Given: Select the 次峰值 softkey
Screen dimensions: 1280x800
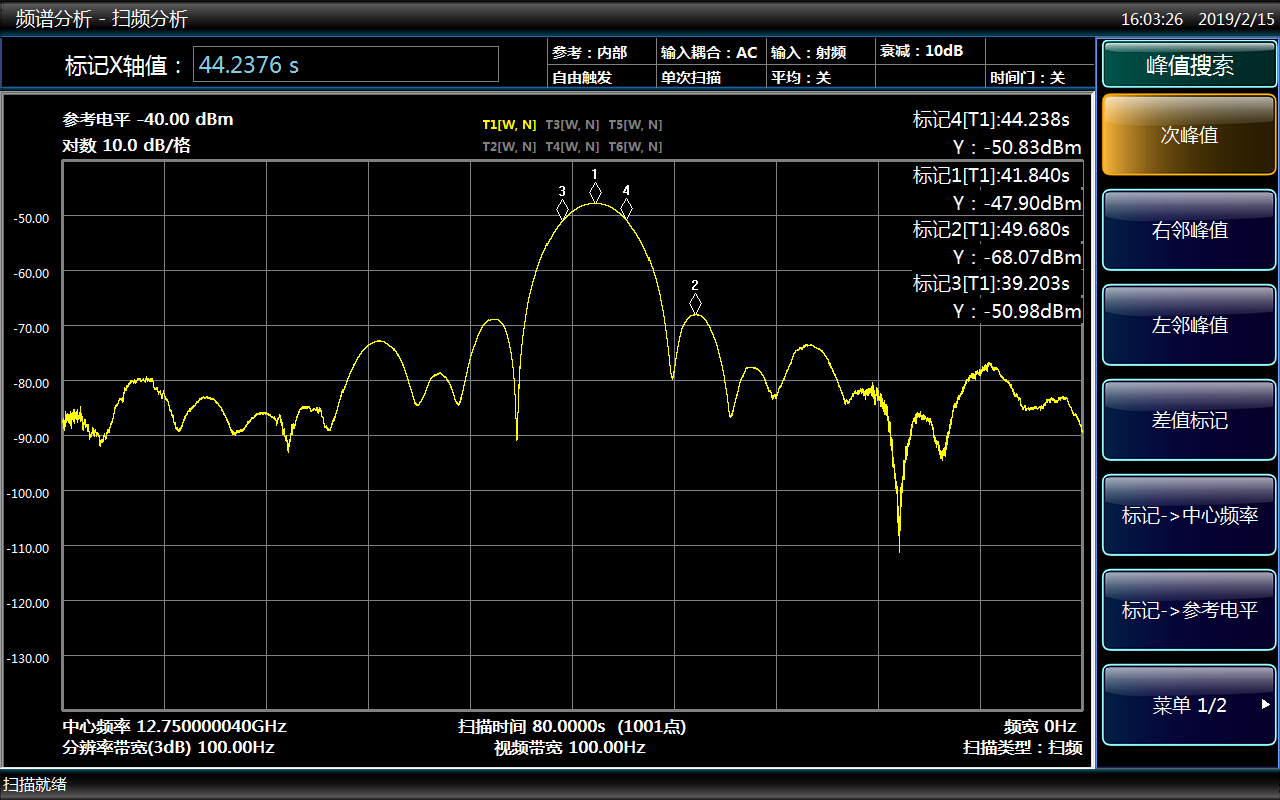Looking at the screenshot, I should [x=1189, y=135].
